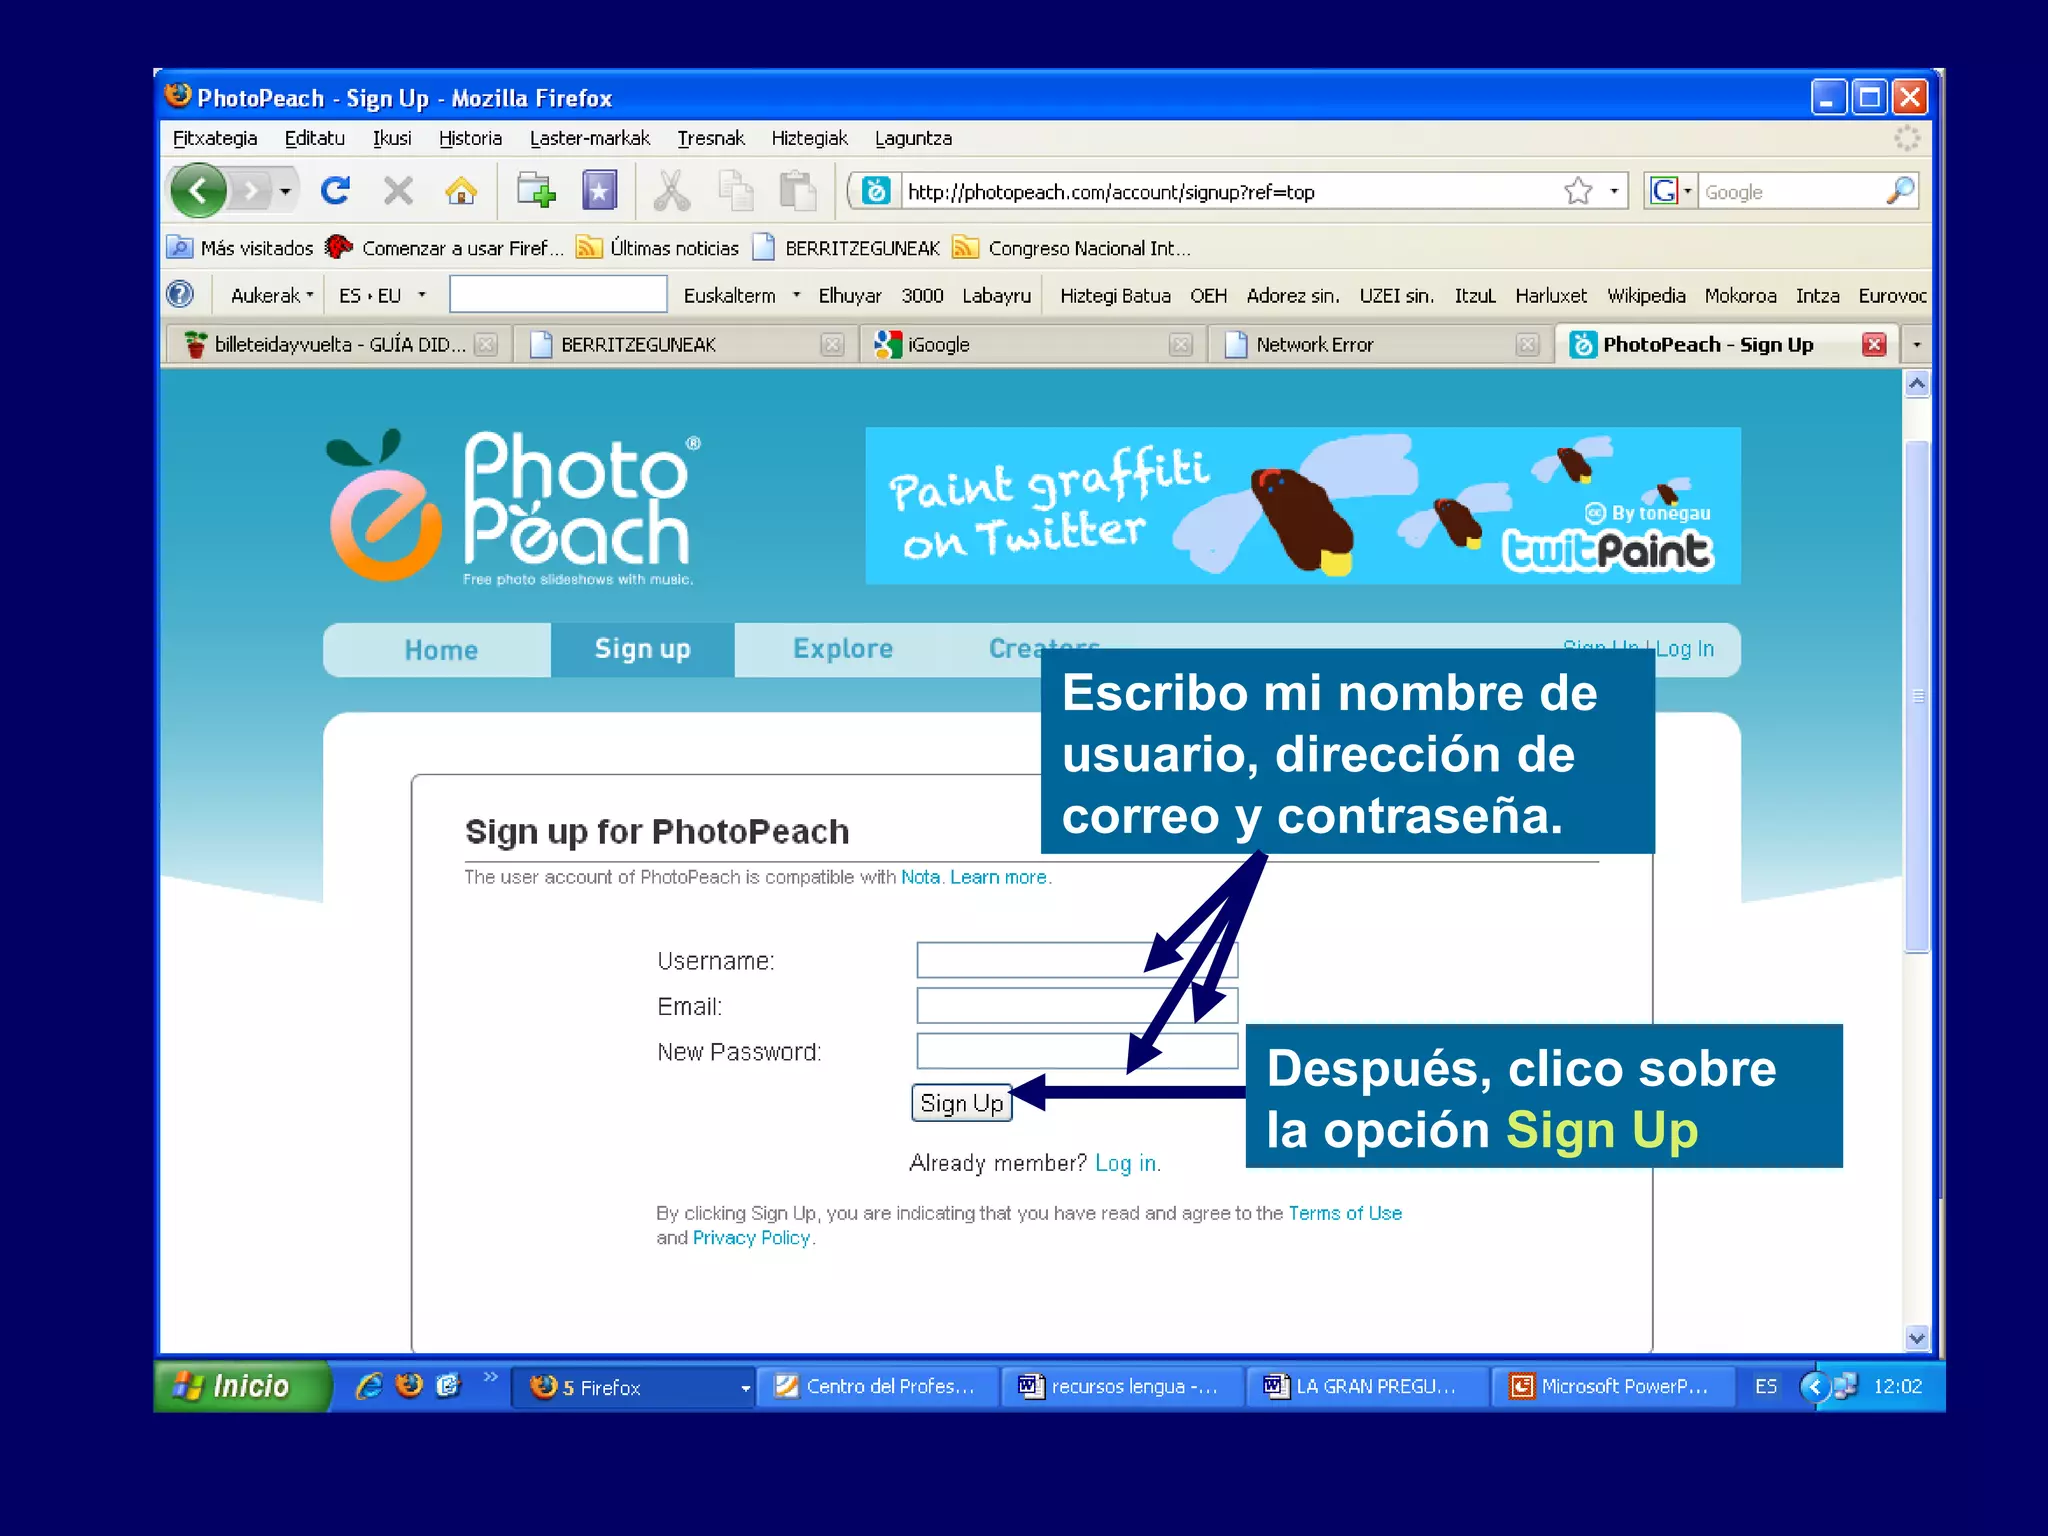
Task: Click the URL address field
Action: [1230, 191]
